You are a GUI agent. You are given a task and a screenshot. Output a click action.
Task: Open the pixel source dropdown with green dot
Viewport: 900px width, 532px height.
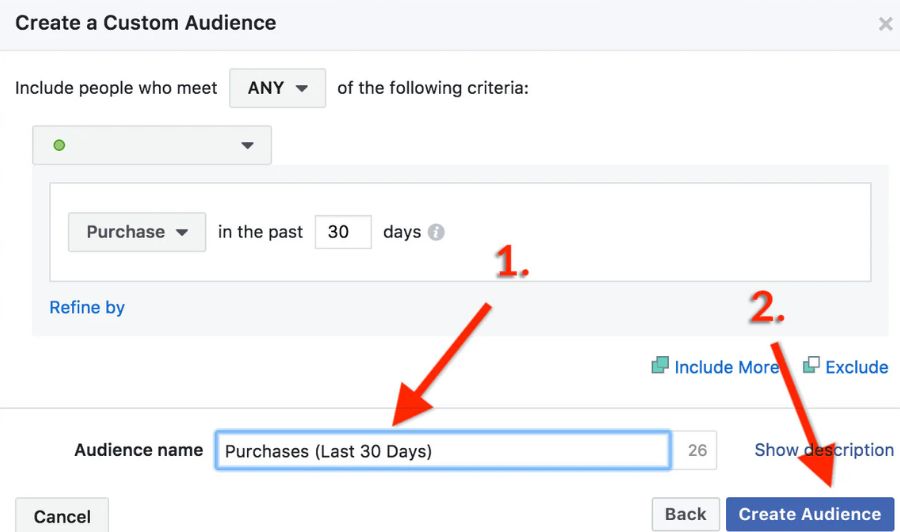coord(152,145)
